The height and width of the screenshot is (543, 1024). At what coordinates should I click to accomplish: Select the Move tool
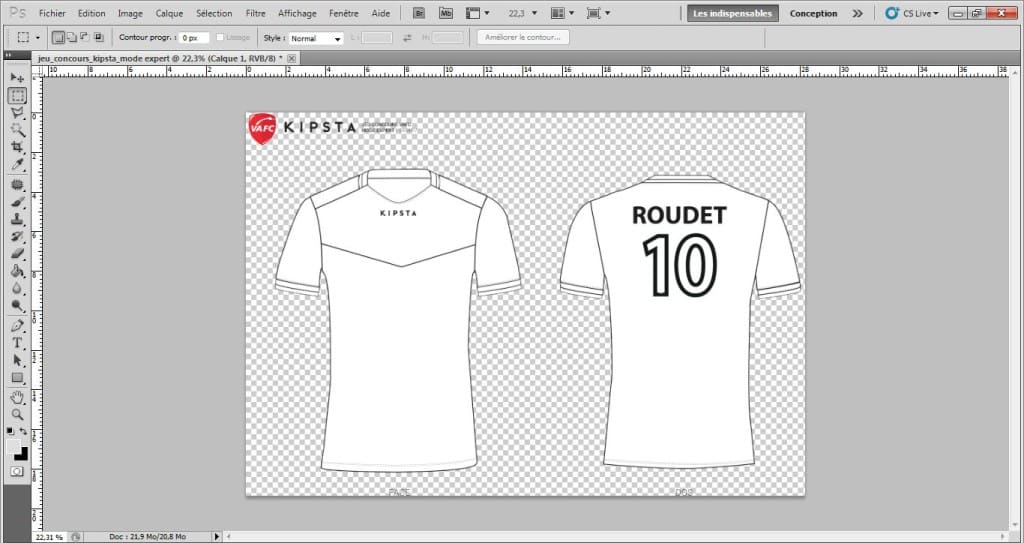(x=17, y=78)
